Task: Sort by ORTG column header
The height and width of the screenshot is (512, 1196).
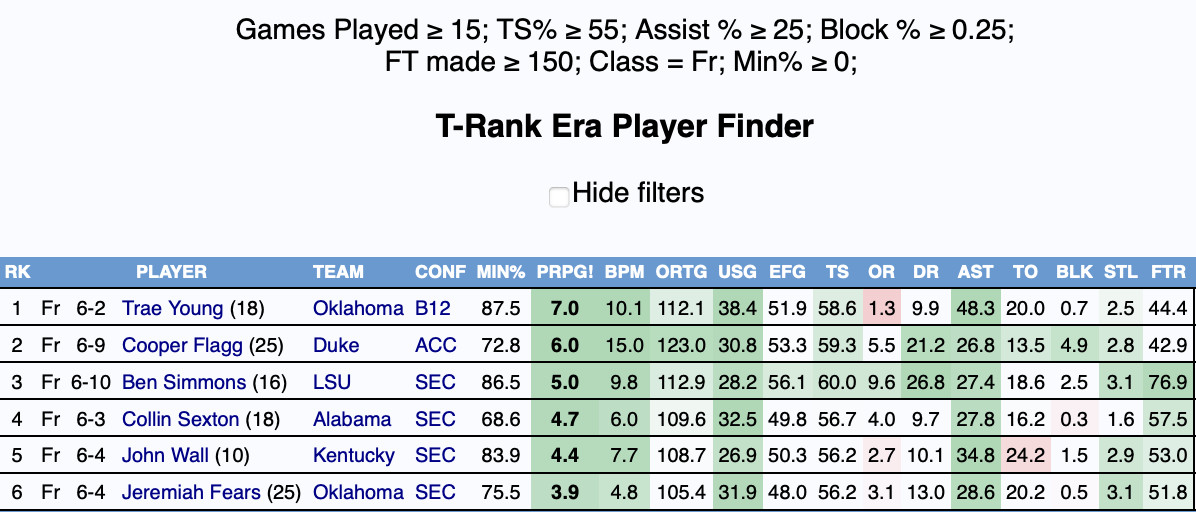Action: pyautogui.click(x=681, y=272)
